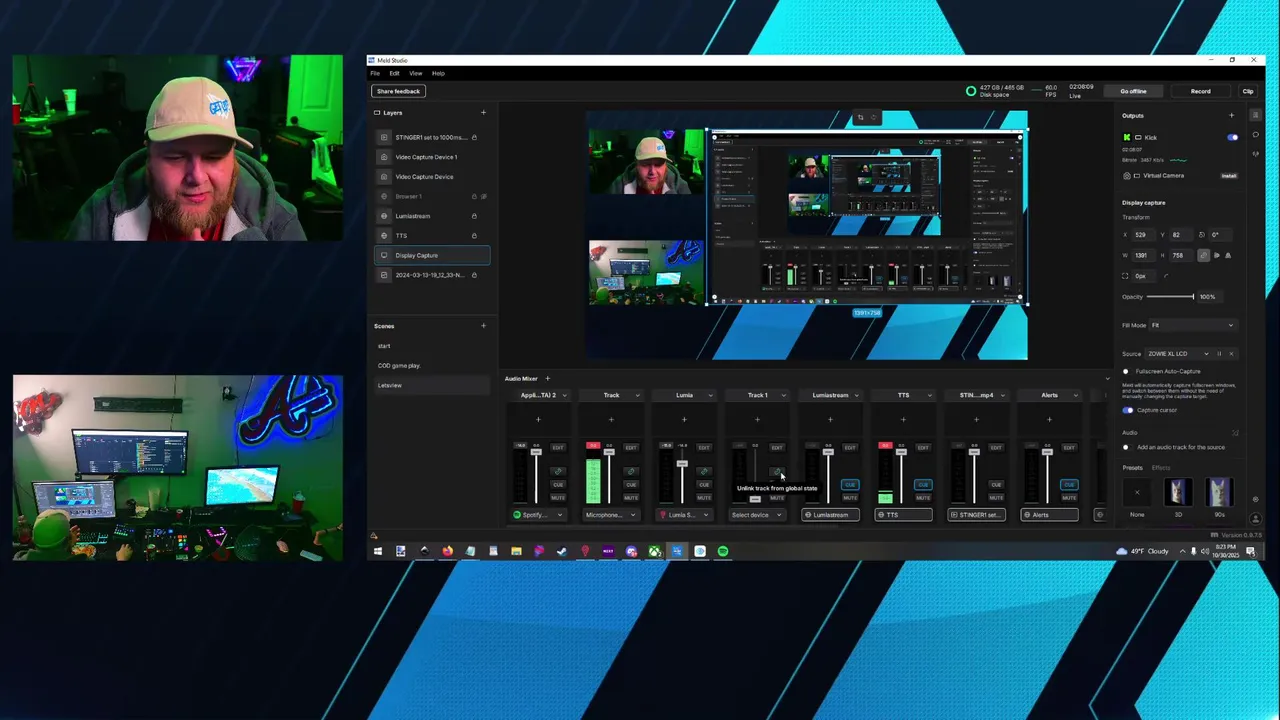This screenshot has width=1280, height=720.
Task: Open the Source ZOWIE XL LCD dropdown
Action: 1177,353
